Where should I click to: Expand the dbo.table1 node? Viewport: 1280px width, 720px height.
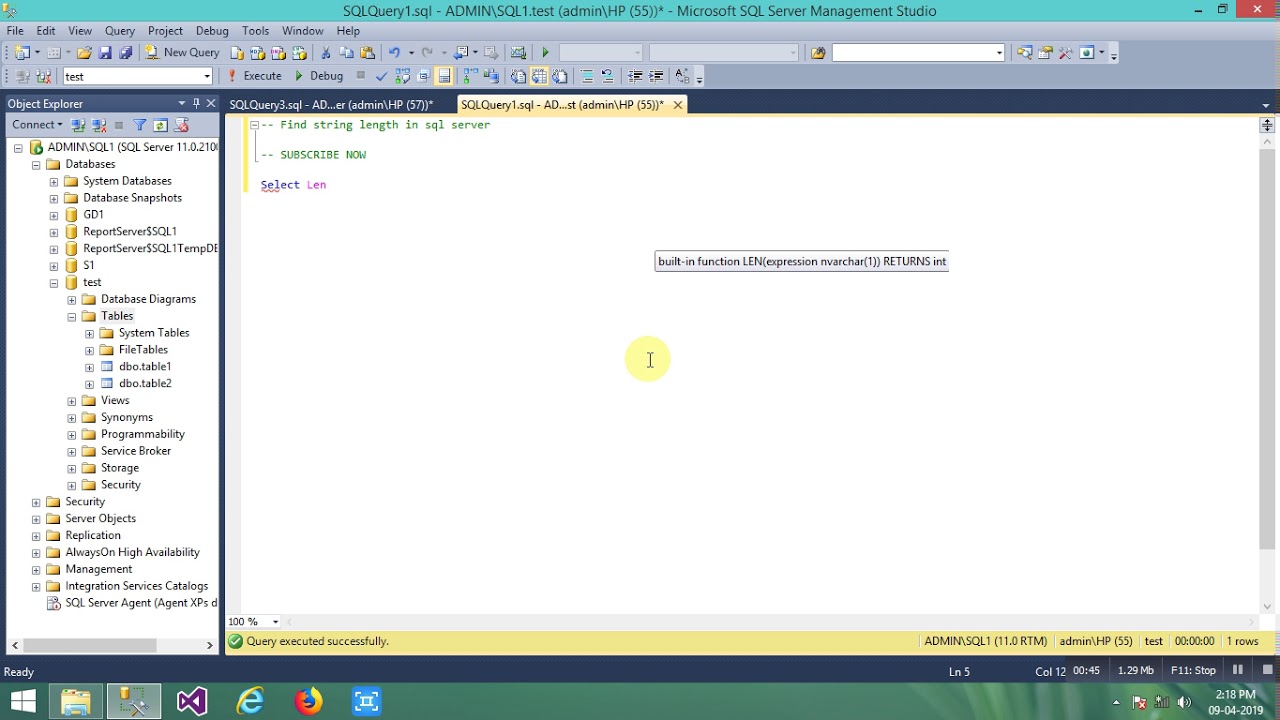pos(90,367)
